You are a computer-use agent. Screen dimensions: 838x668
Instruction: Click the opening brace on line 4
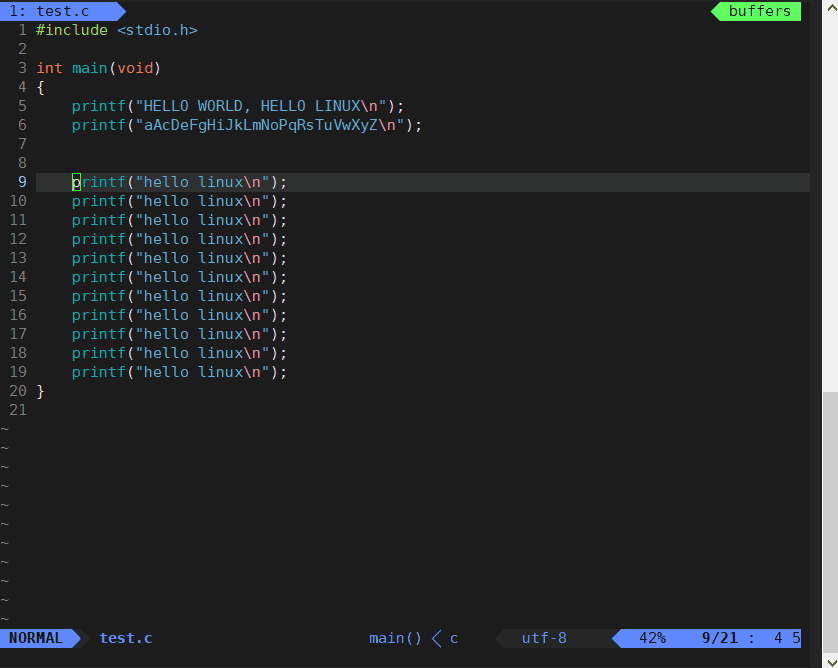(x=41, y=87)
